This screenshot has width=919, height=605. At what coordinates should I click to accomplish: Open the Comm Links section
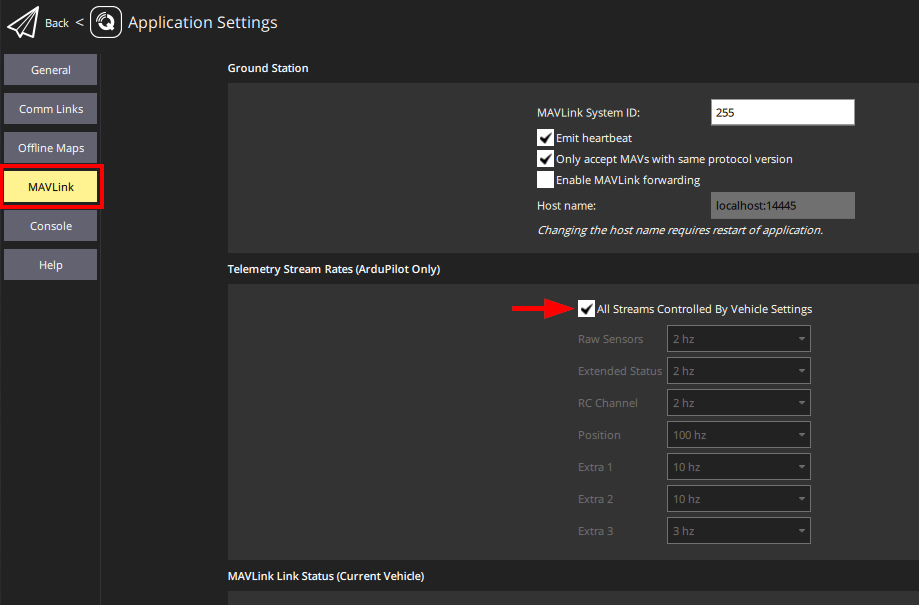pos(50,108)
